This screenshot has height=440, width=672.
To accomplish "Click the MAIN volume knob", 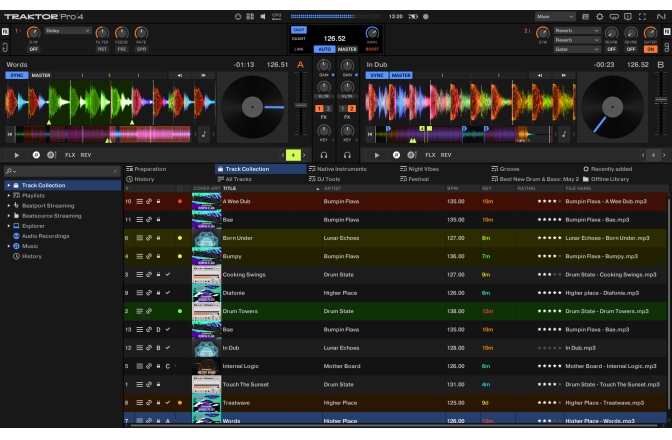I will click(x=372, y=33).
